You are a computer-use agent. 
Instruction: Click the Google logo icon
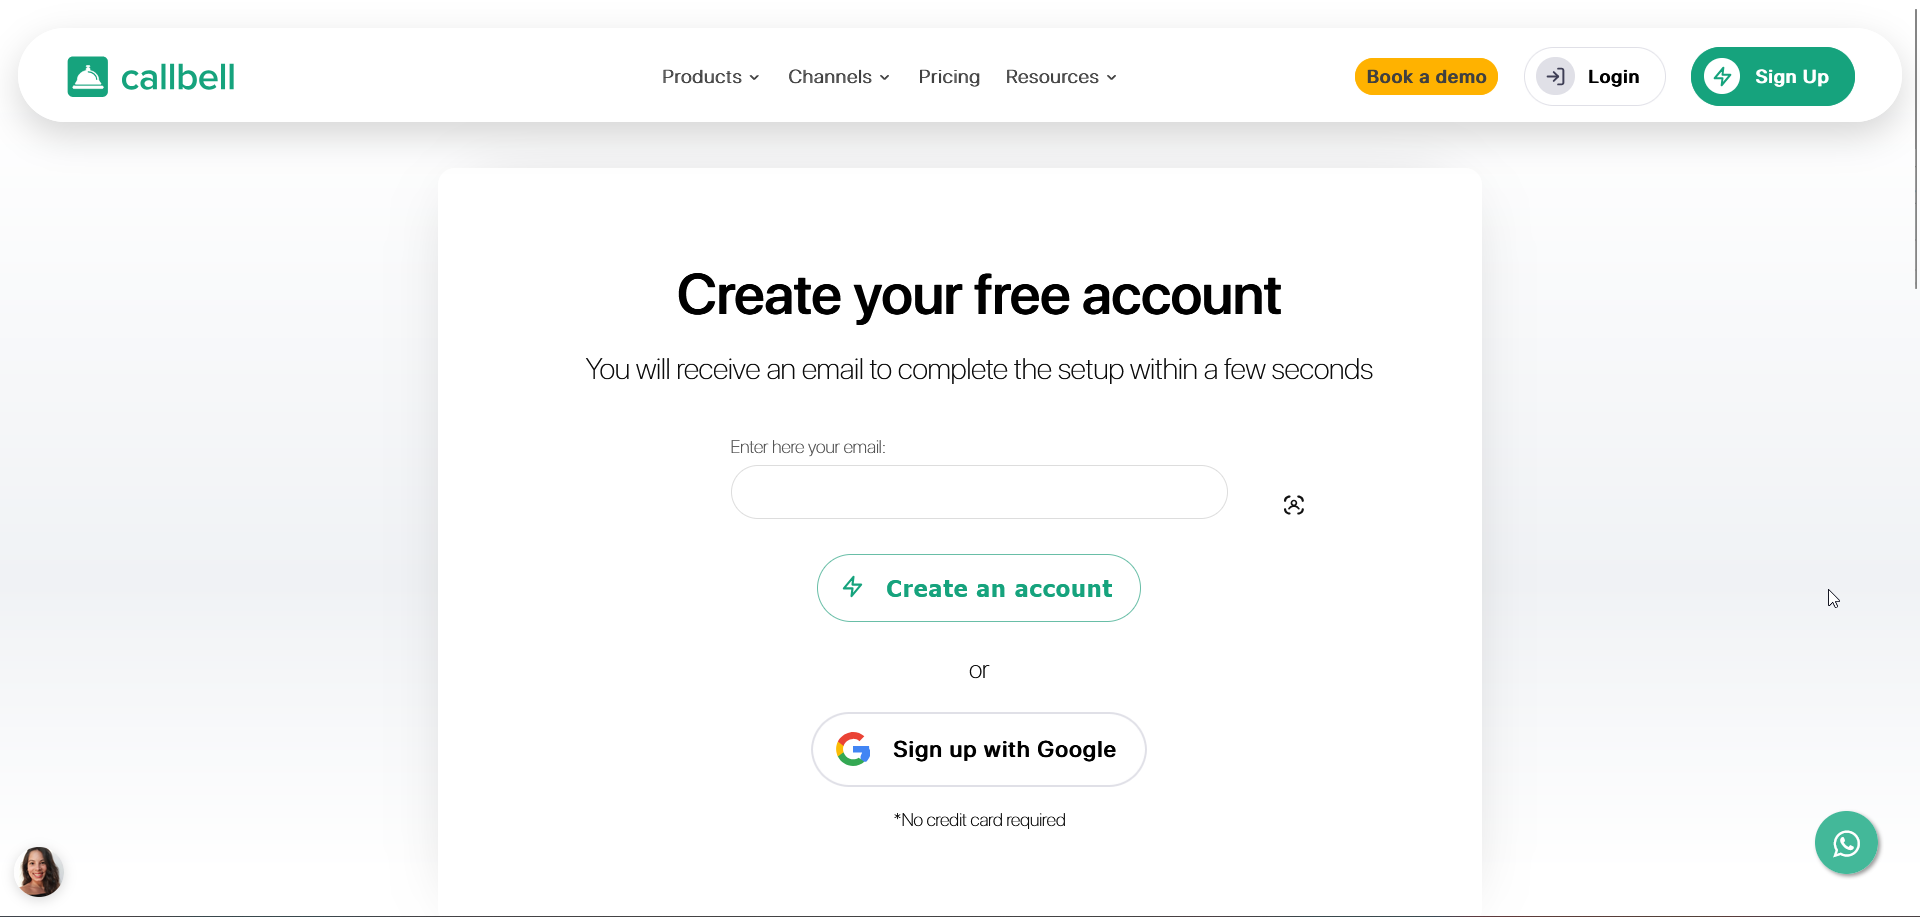tap(853, 749)
